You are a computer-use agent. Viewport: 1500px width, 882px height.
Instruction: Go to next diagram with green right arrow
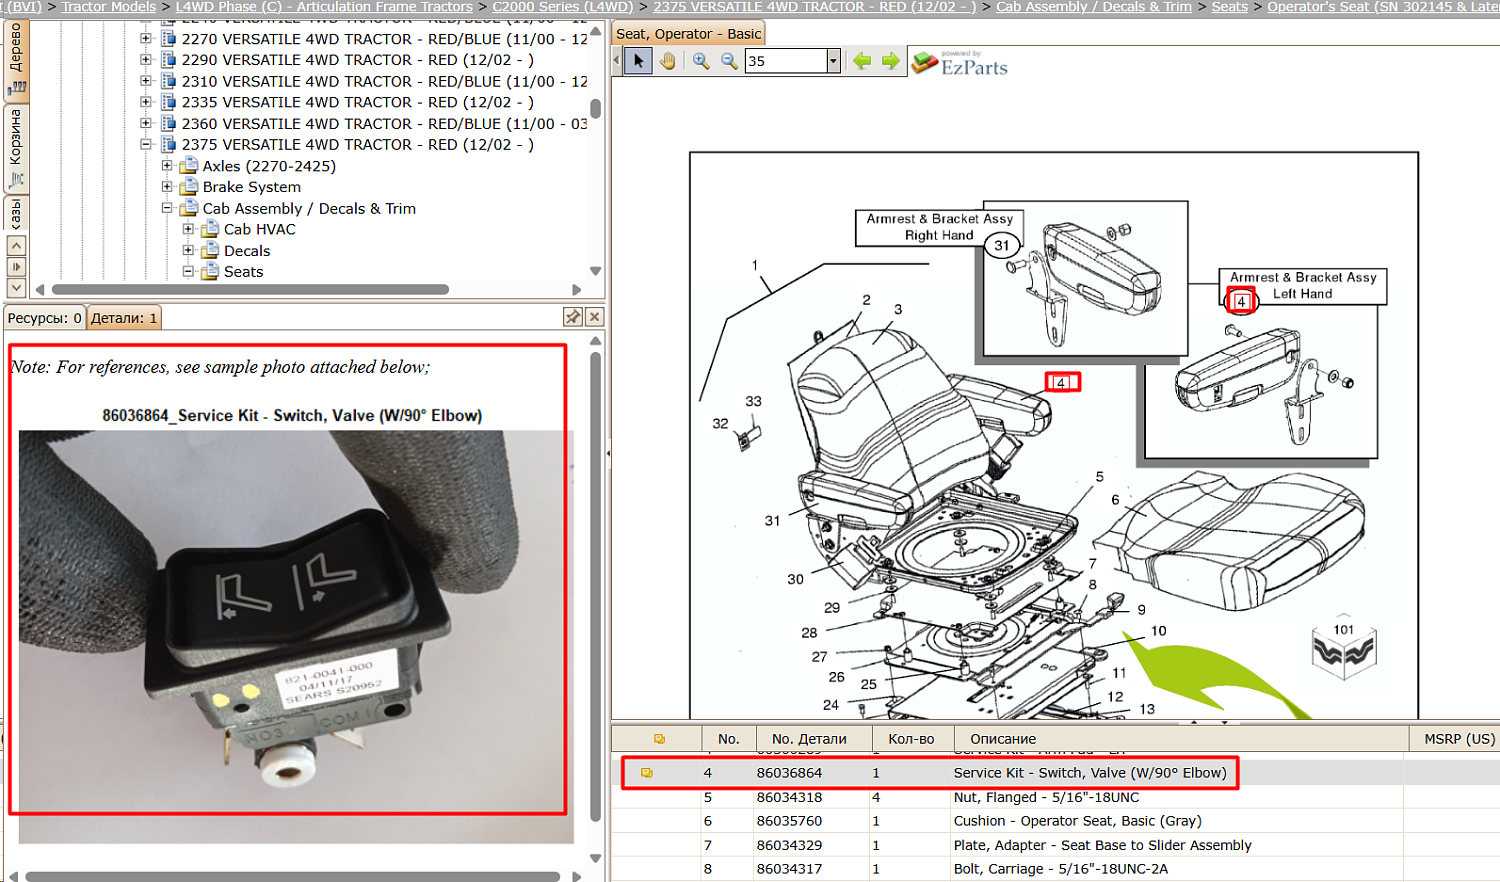click(890, 61)
